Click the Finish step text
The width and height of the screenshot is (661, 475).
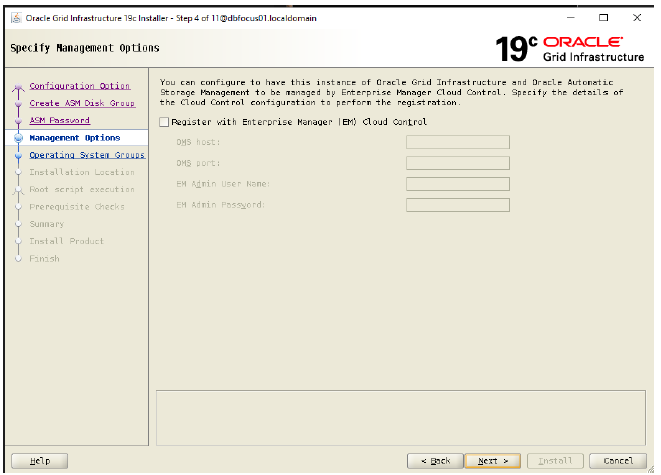click(x=44, y=258)
